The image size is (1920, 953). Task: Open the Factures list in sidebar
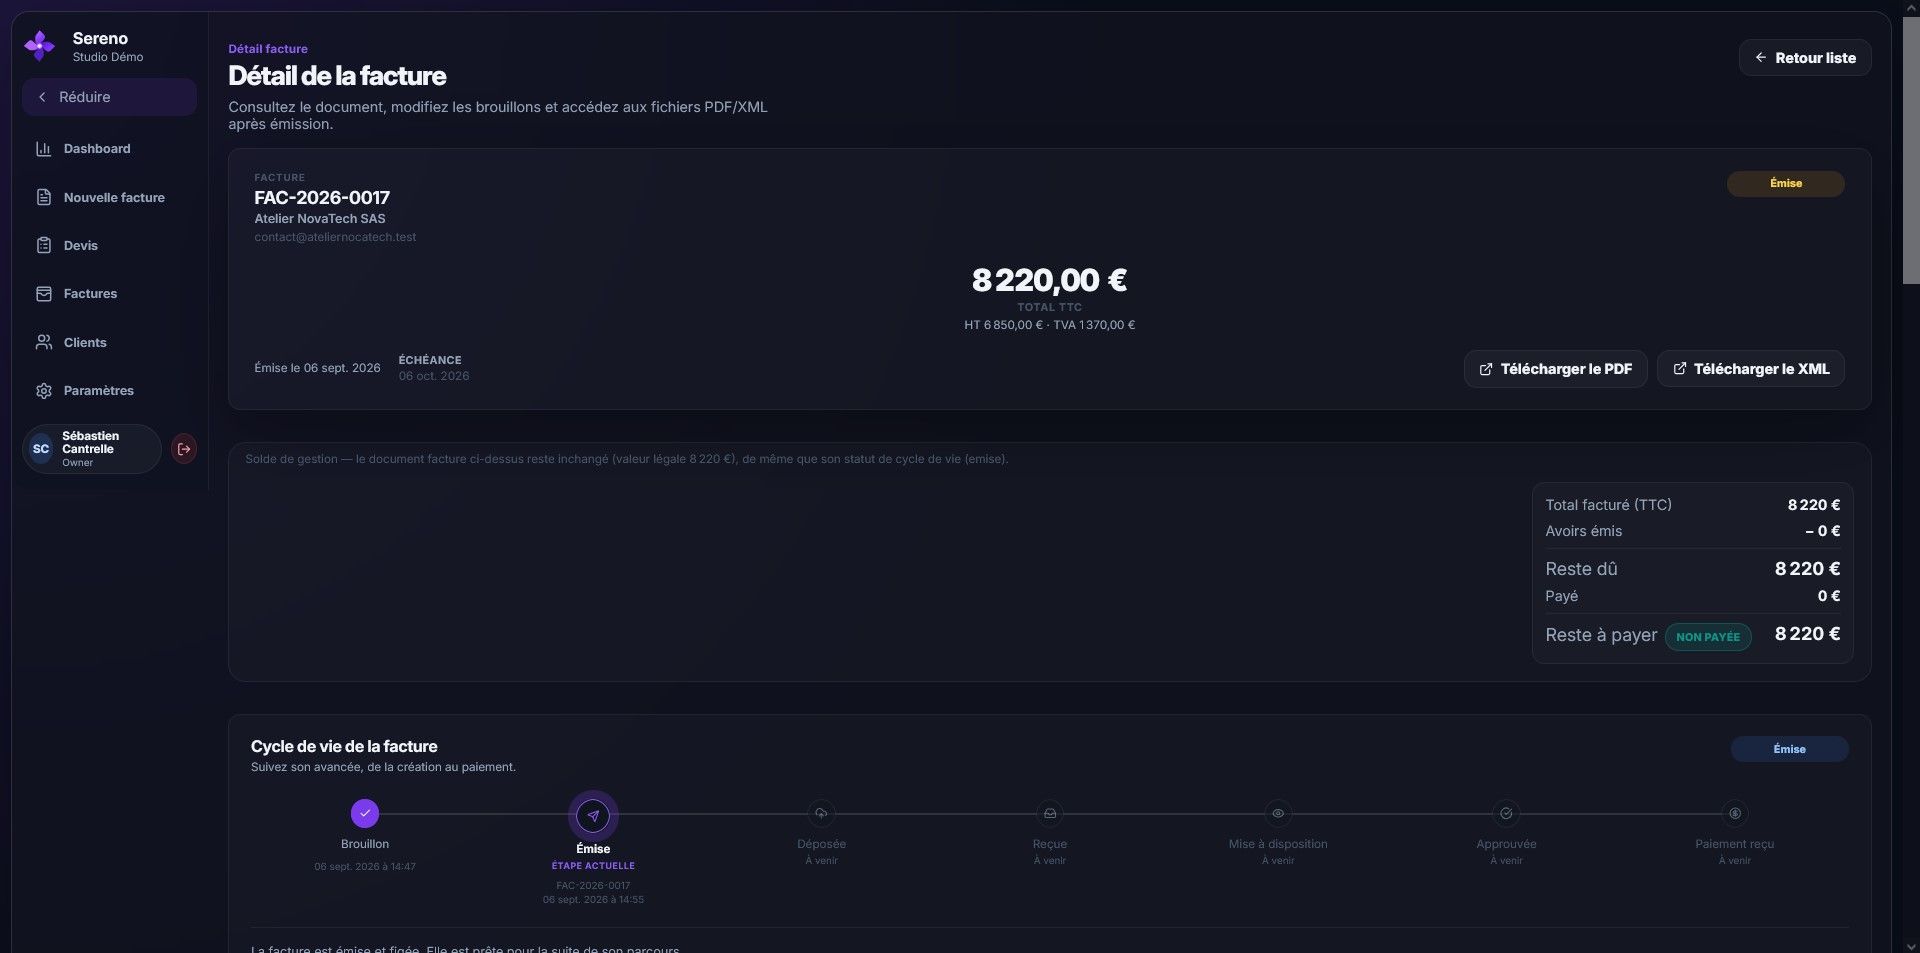109,294
